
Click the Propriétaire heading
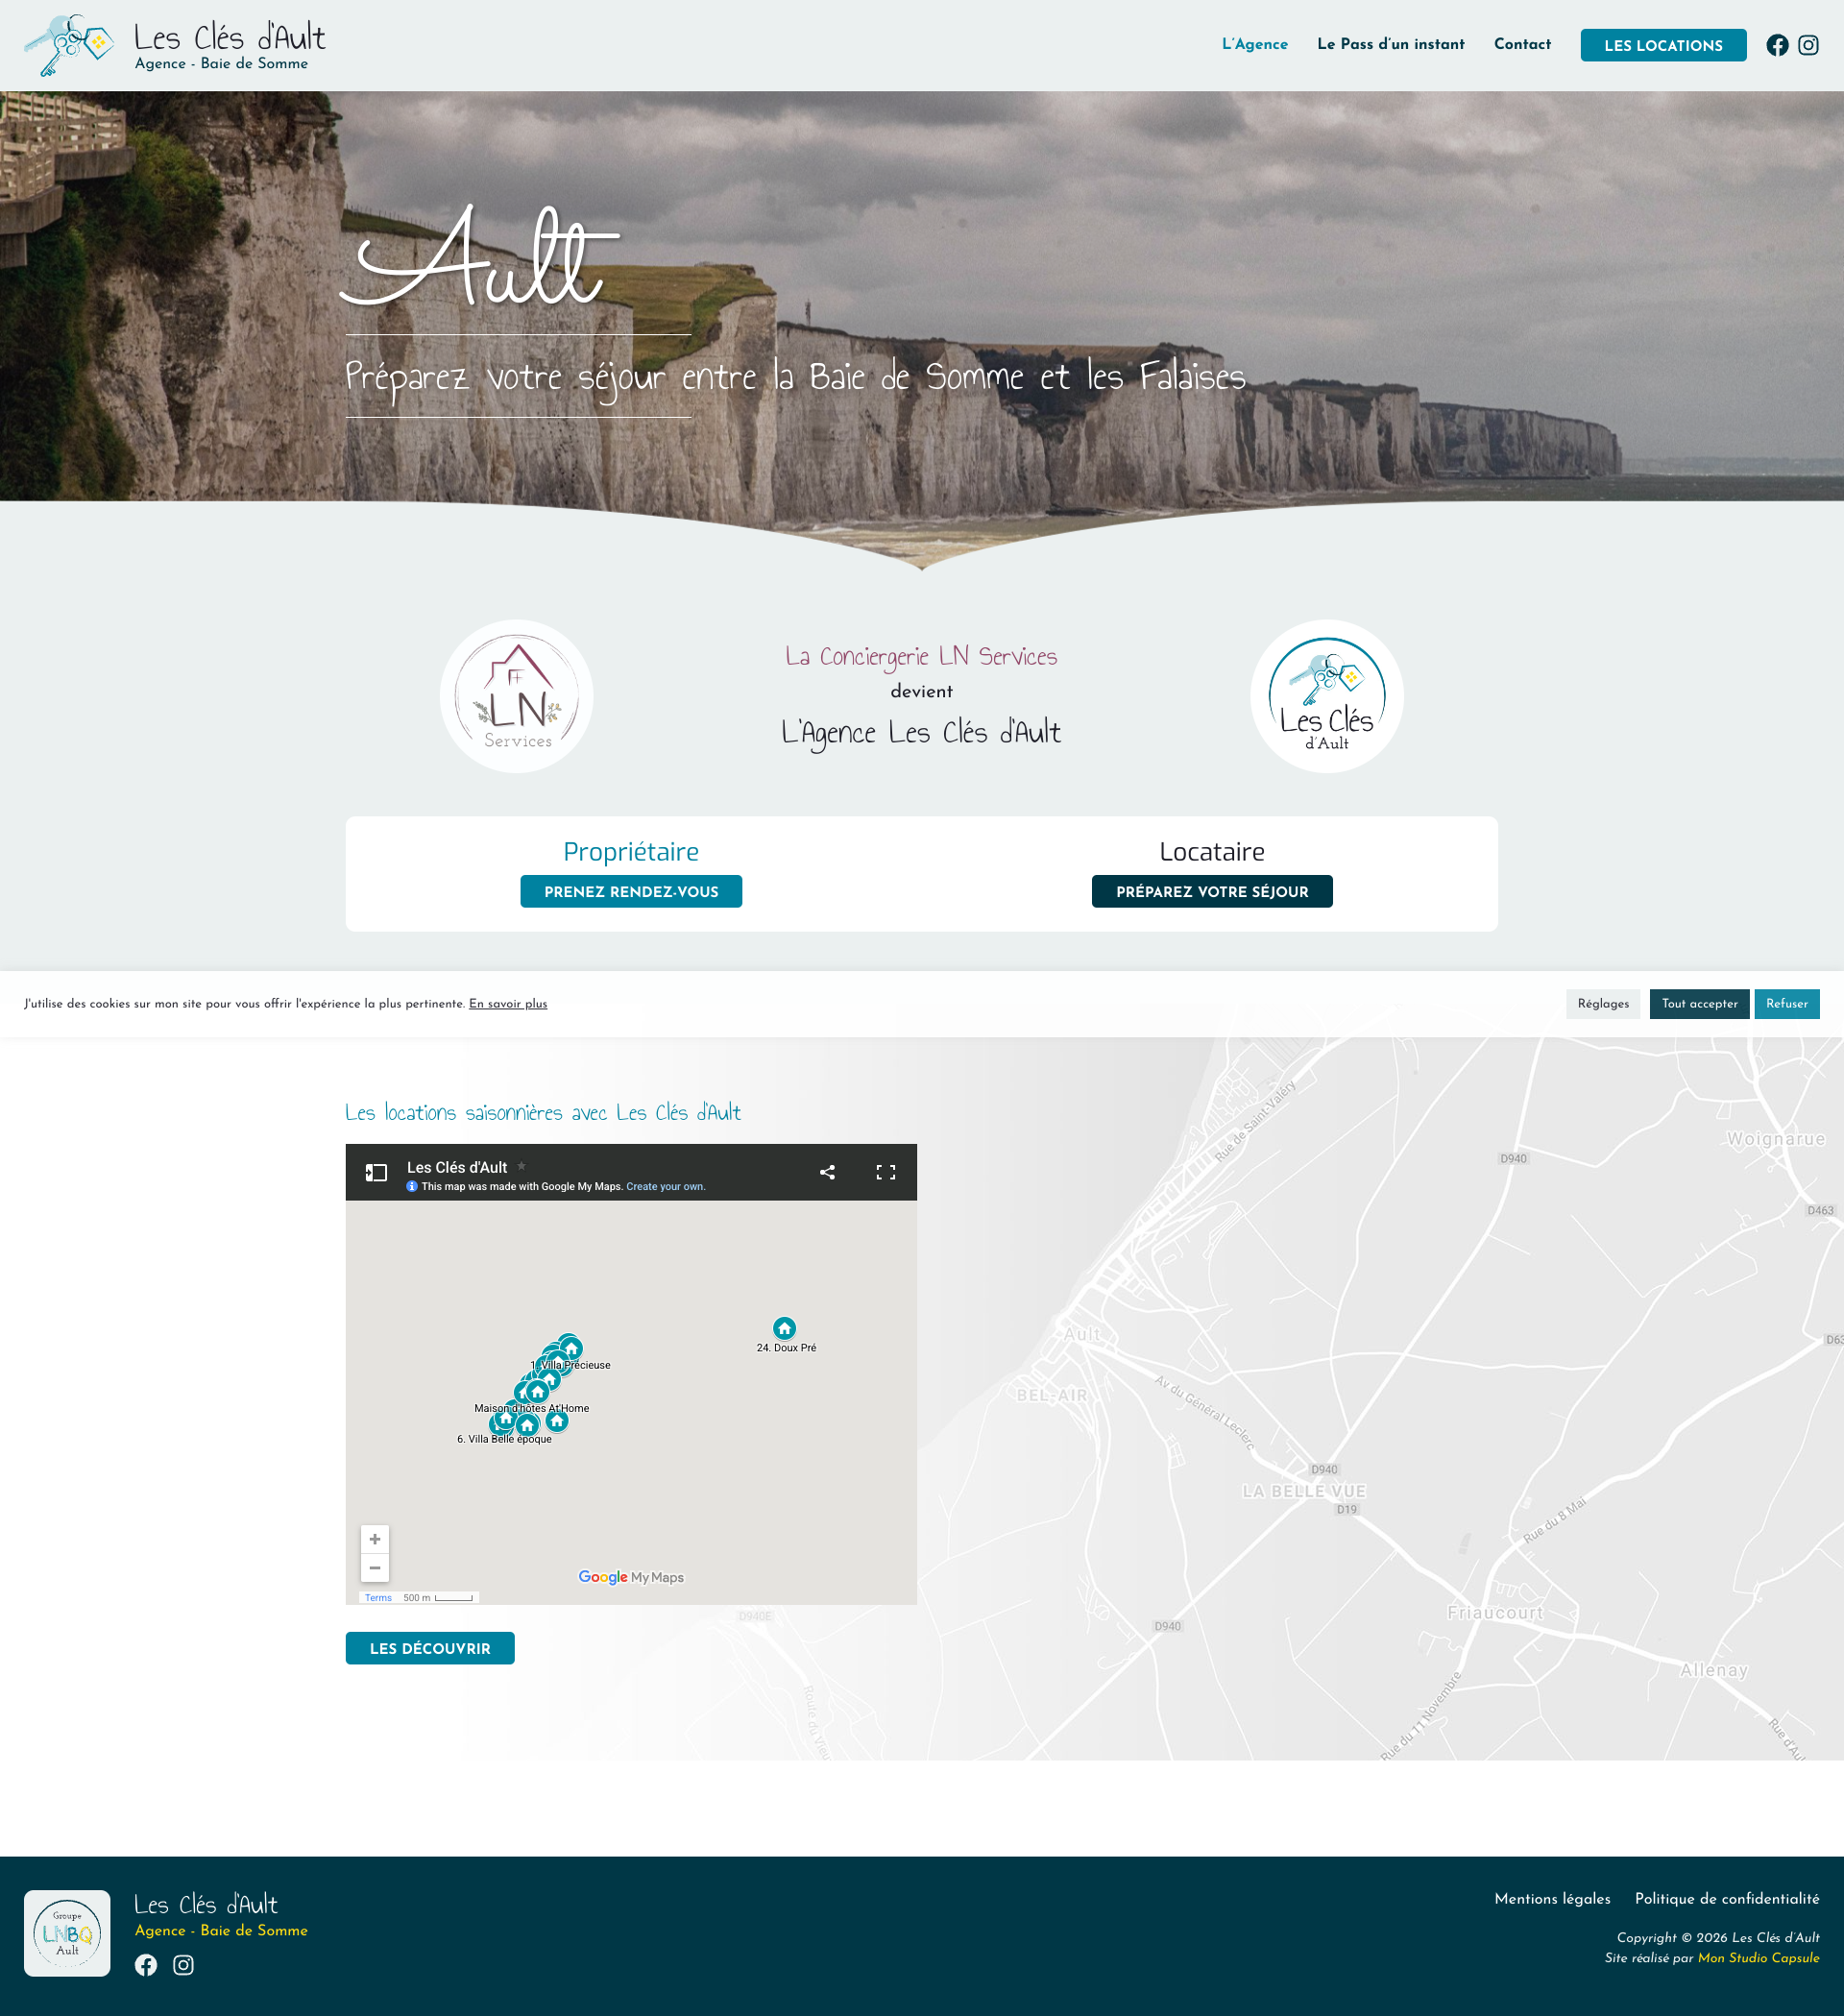631,852
